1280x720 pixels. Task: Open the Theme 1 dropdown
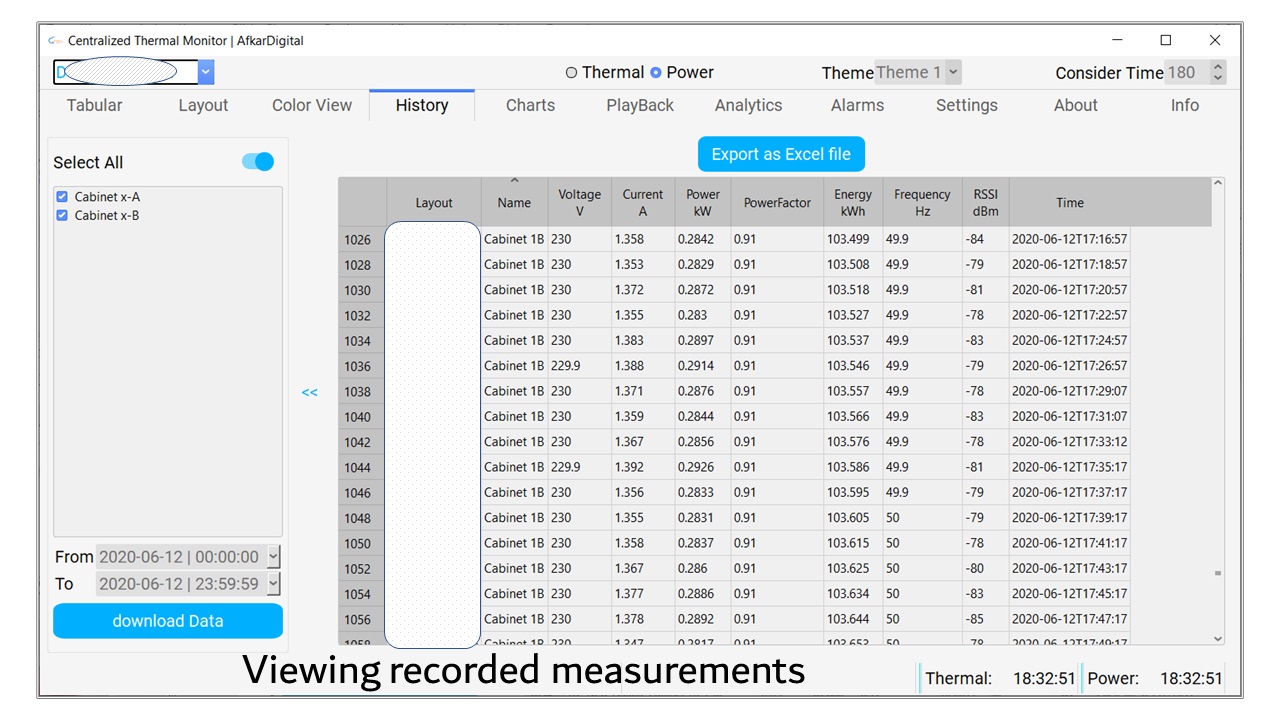(x=953, y=72)
